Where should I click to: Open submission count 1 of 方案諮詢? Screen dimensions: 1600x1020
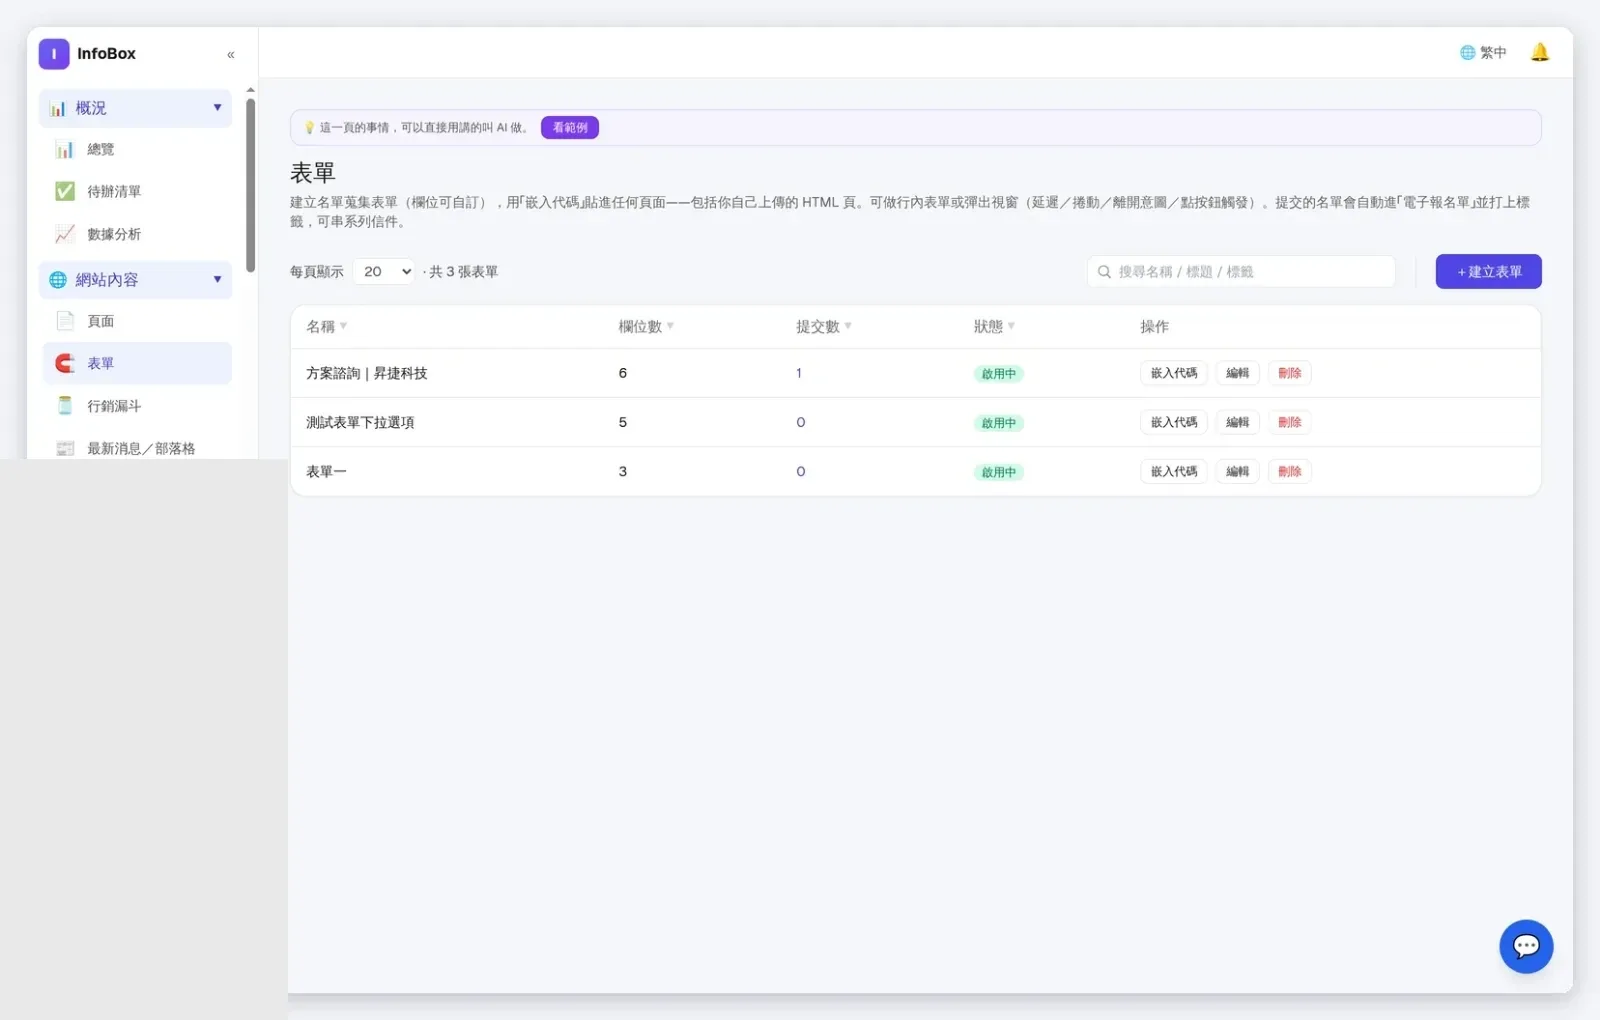pyautogui.click(x=799, y=373)
